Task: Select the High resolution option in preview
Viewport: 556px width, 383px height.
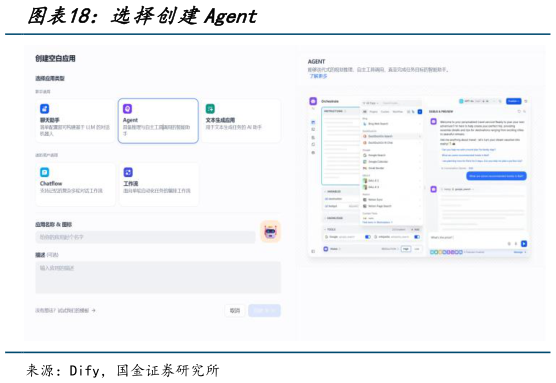Action: click(406, 249)
